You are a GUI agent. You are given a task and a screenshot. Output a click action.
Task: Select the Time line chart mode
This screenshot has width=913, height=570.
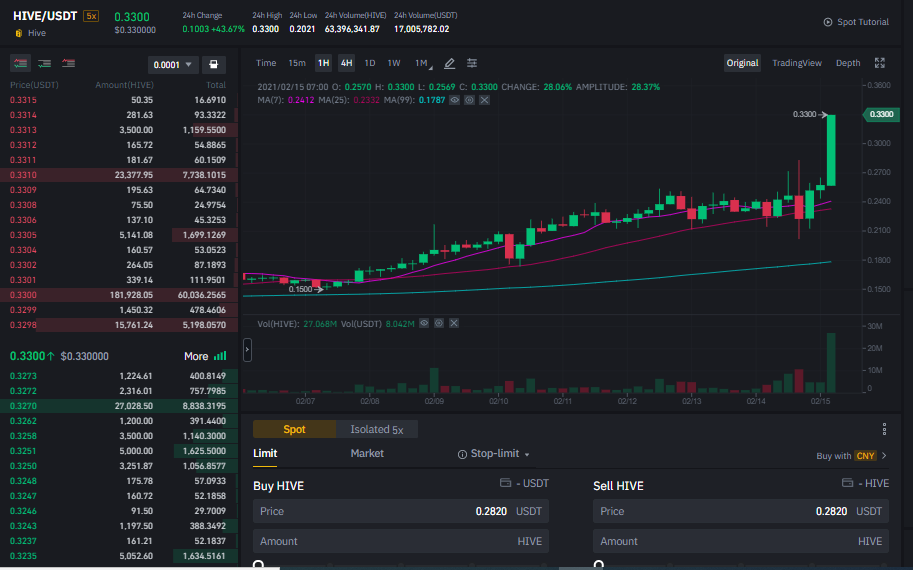(x=266, y=63)
